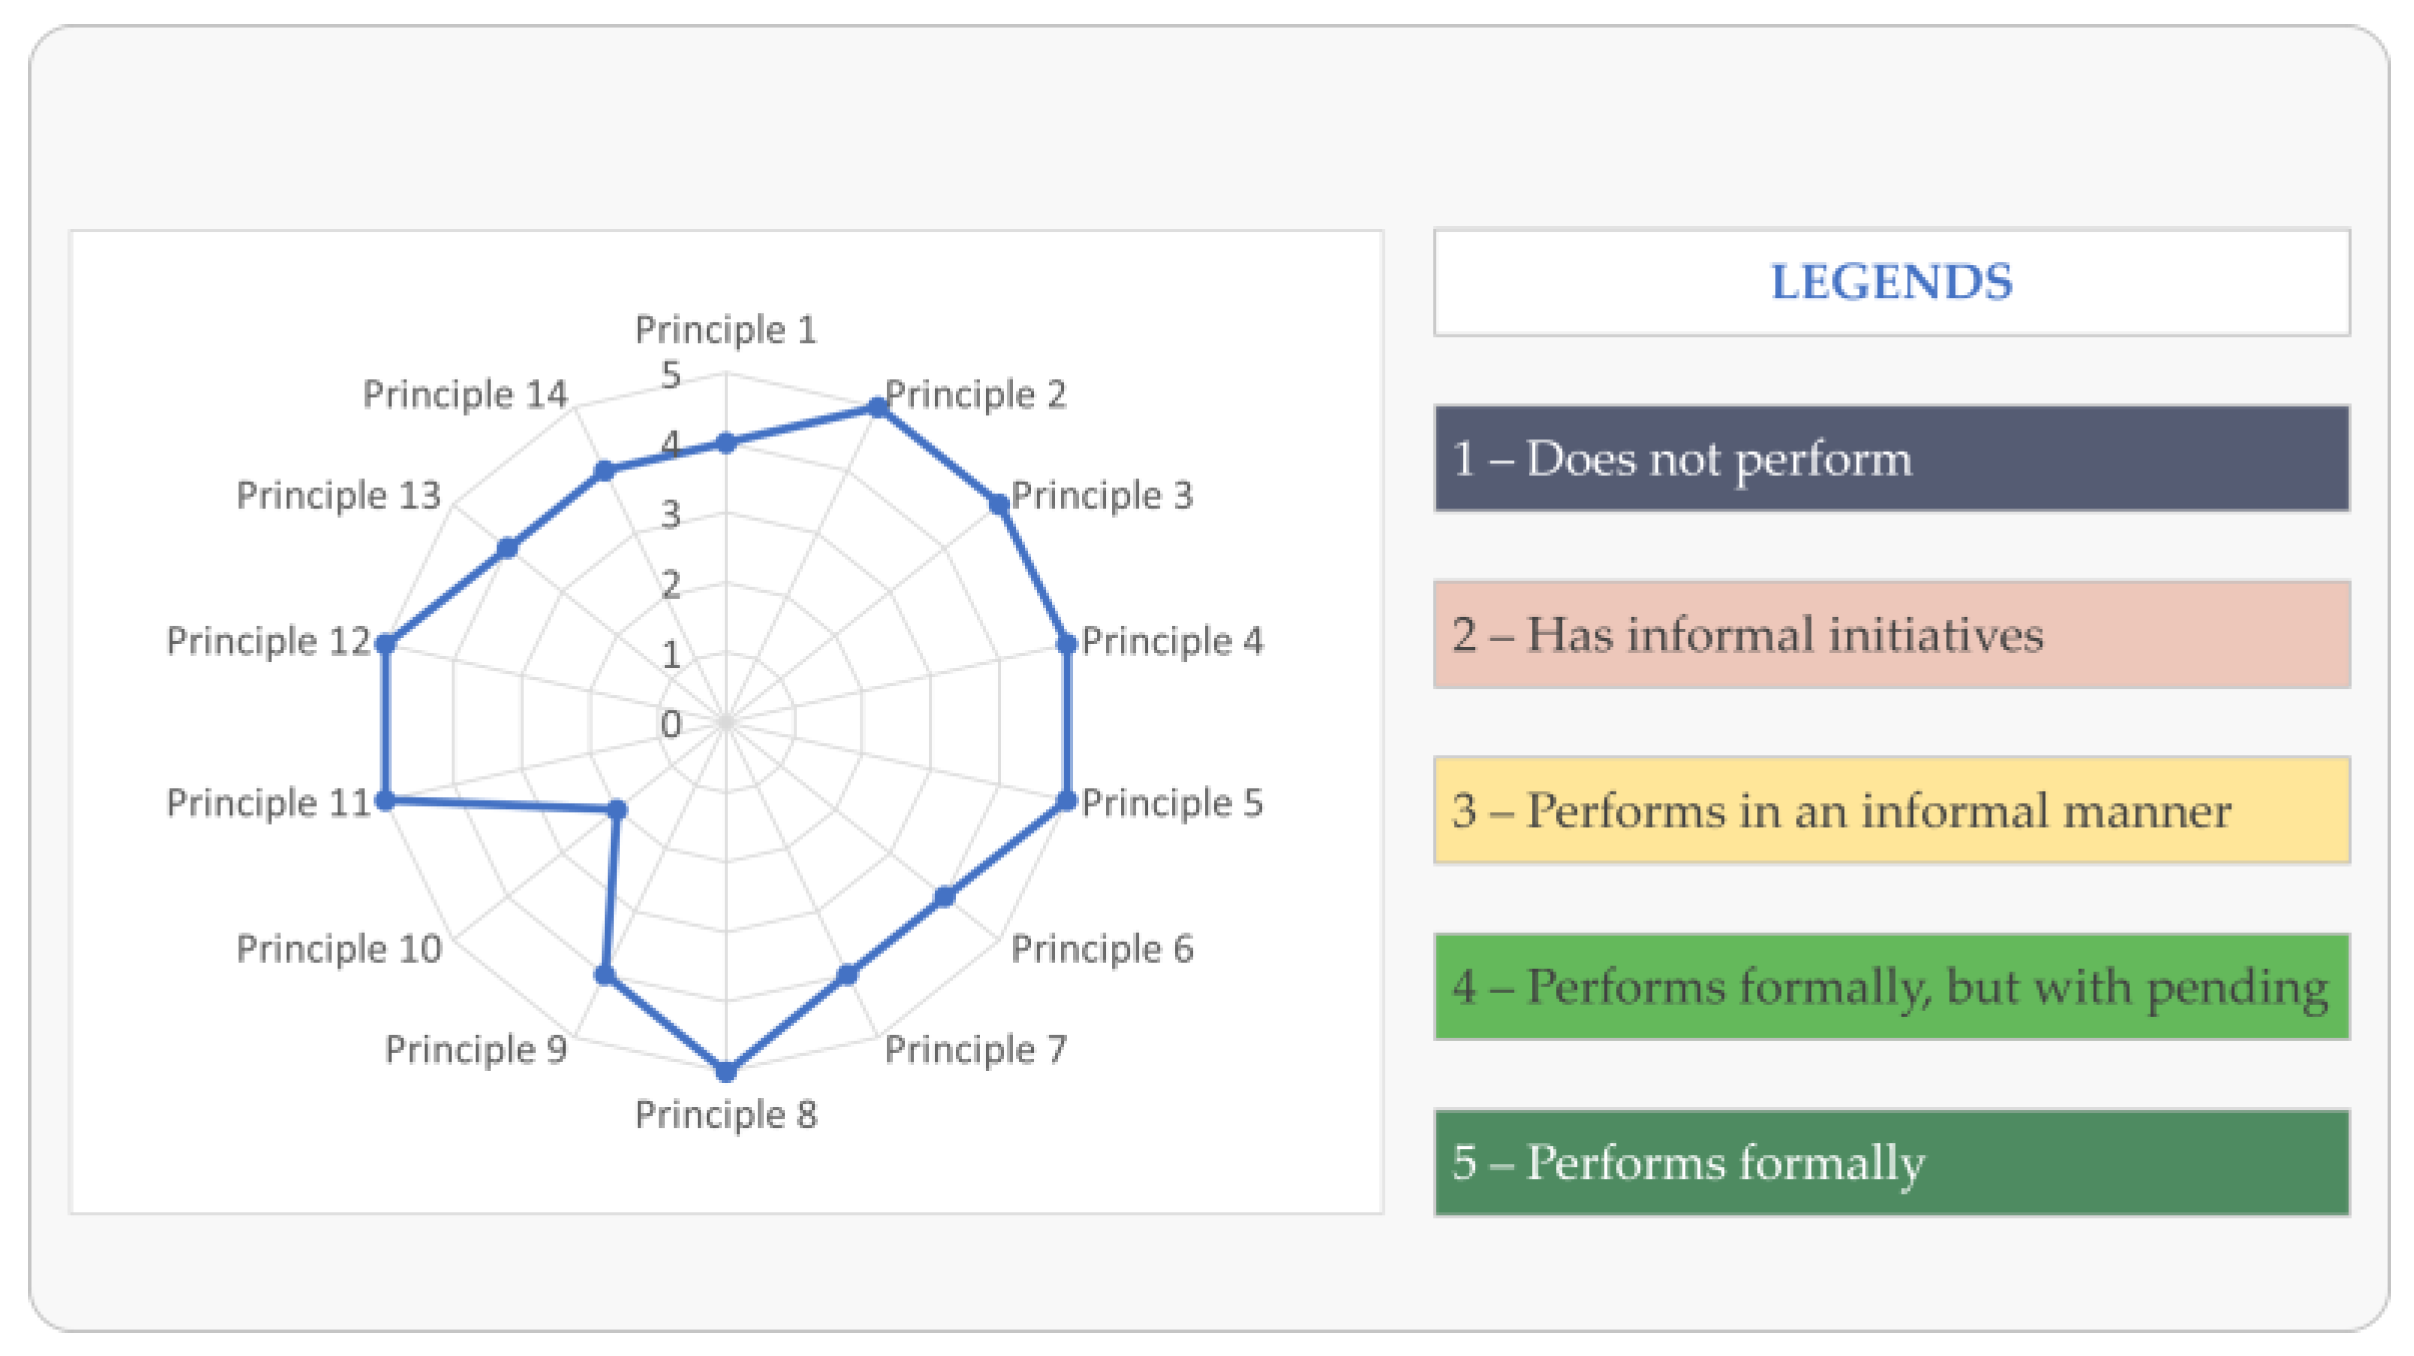The height and width of the screenshot is (1356, 2414).
Task: Select the data point at Principle 8
Action: [x=727, y=1071]
